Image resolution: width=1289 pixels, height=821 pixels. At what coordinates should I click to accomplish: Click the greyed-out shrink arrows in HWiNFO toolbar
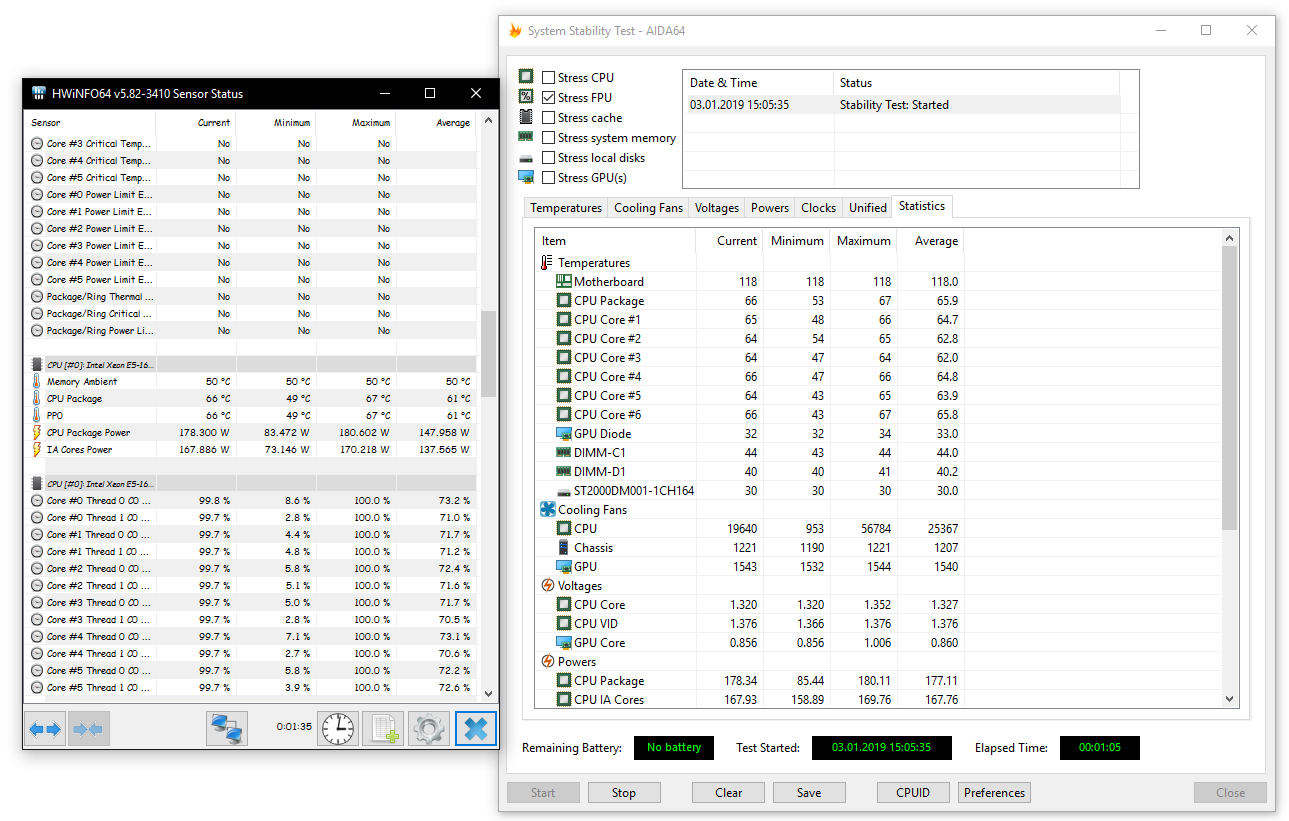[x=88, y=729]
